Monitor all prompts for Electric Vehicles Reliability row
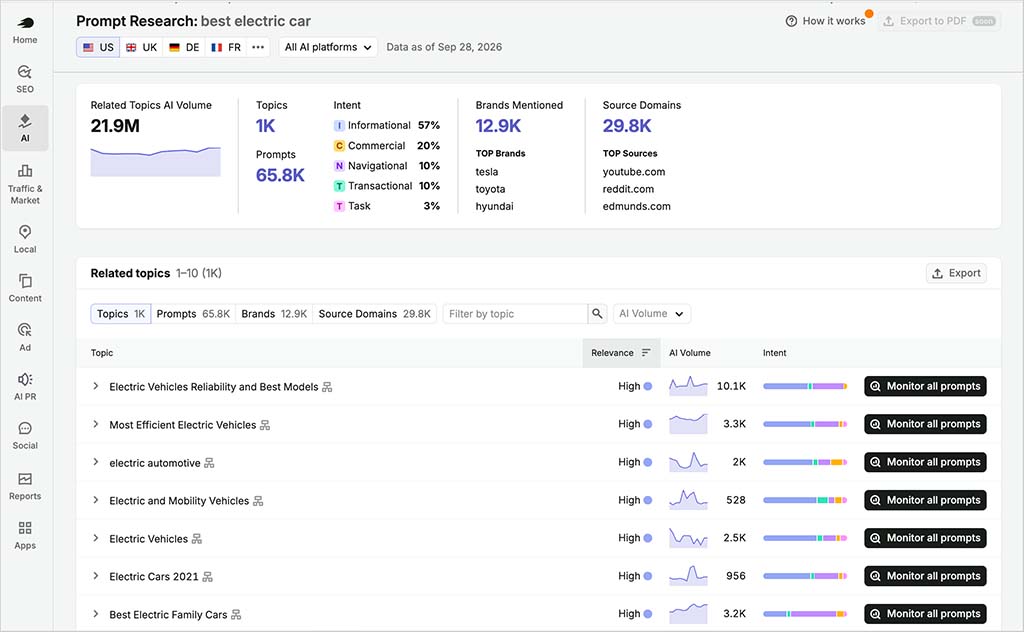The width and height of the screenshot is (1024, 632). (x=925, y=387)
